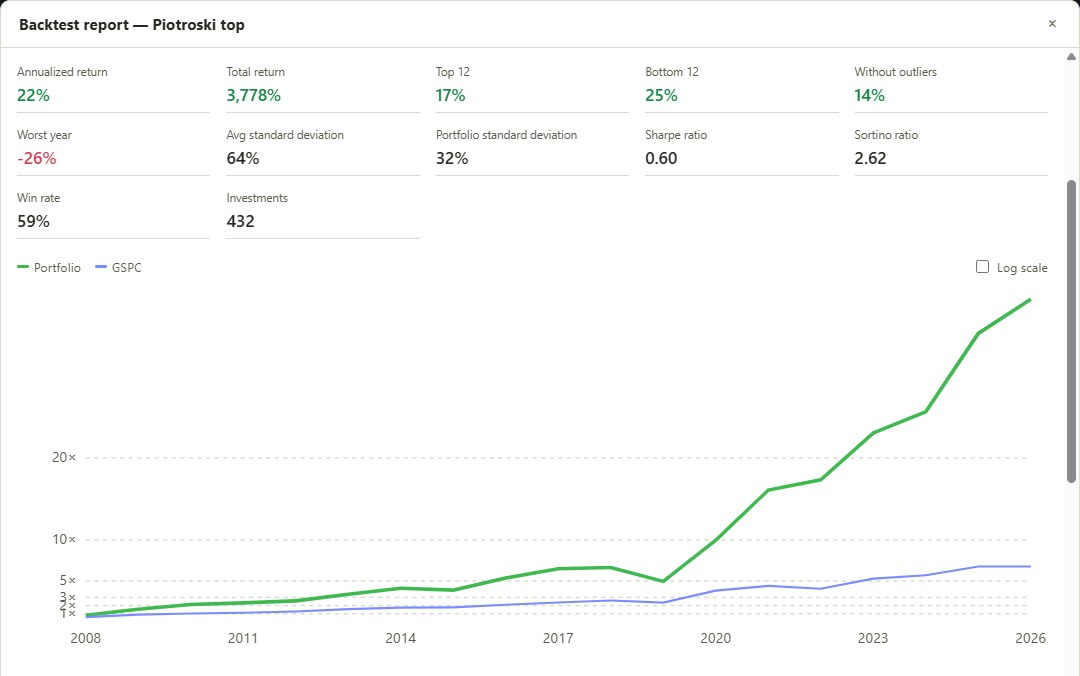This screenshot has height=676, width=1080.
Task: Click the 2023 x-axis label
Action: tap(873, 638)
